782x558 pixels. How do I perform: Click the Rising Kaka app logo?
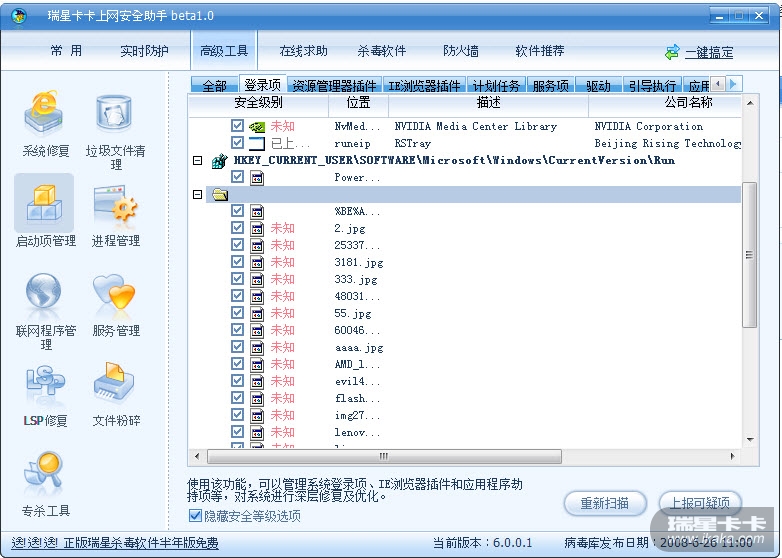[x=19, y=16]
